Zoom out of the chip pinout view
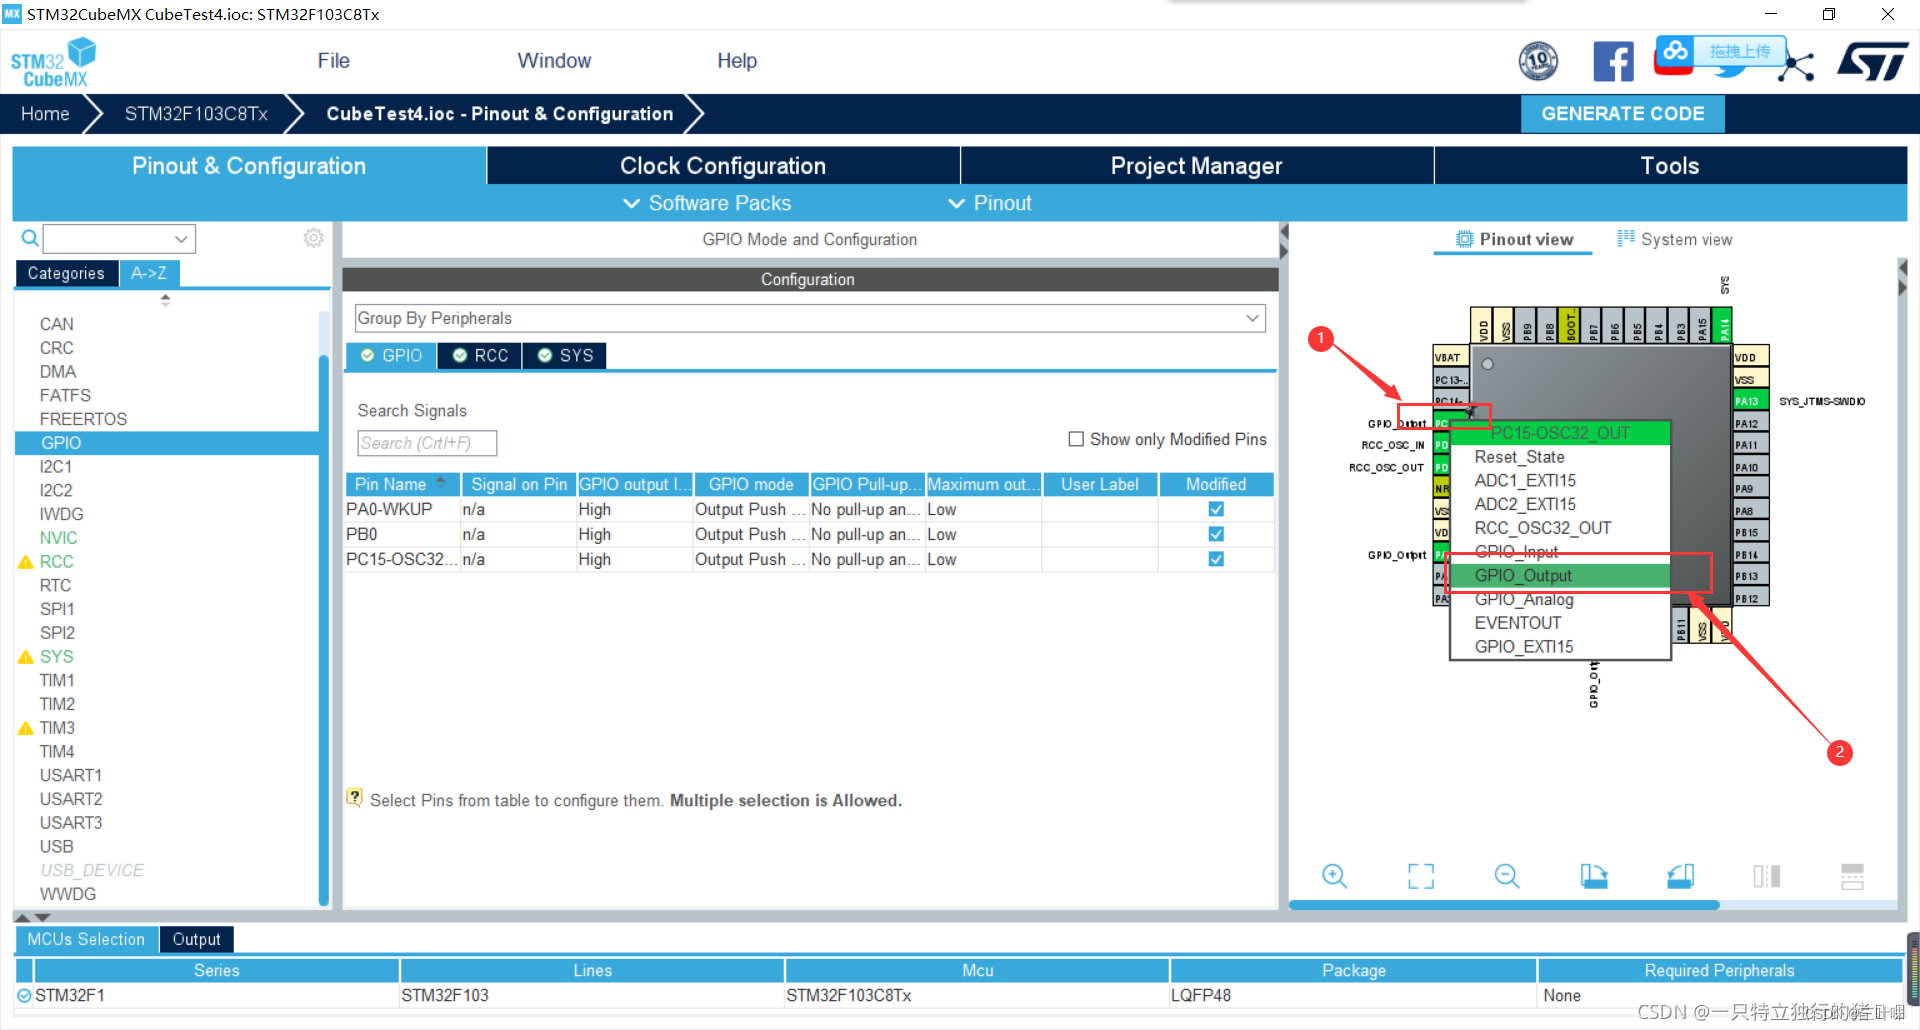 1507,876
